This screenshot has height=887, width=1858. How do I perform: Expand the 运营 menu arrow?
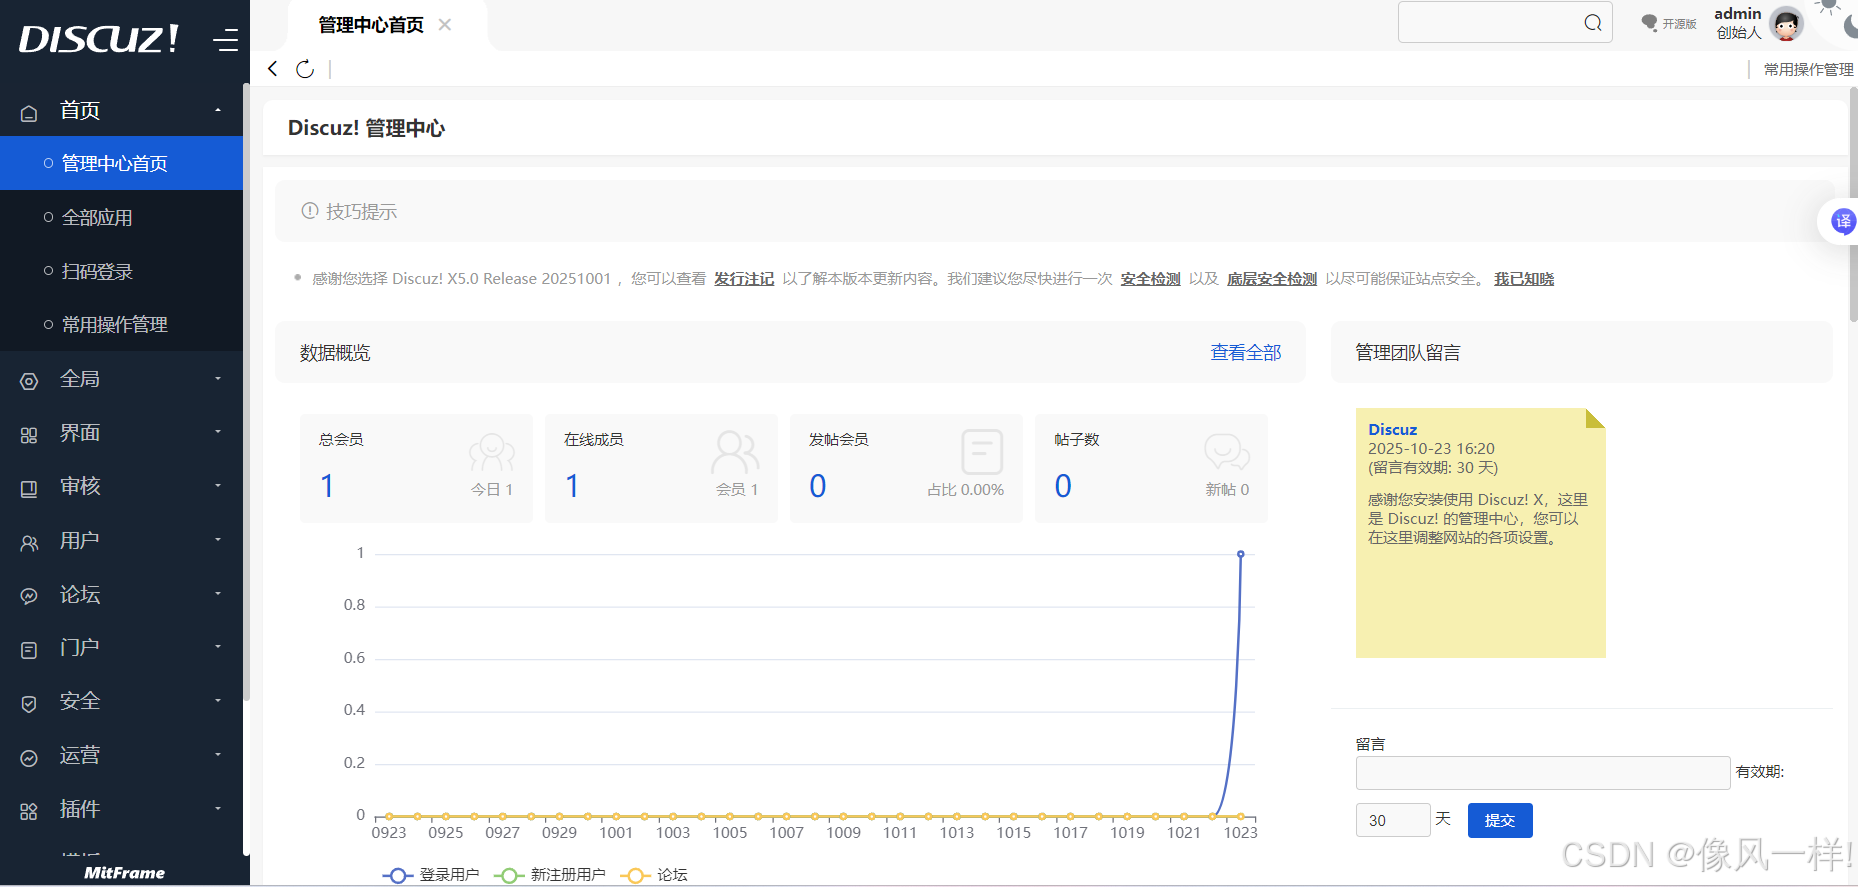(x=218, y=755)
